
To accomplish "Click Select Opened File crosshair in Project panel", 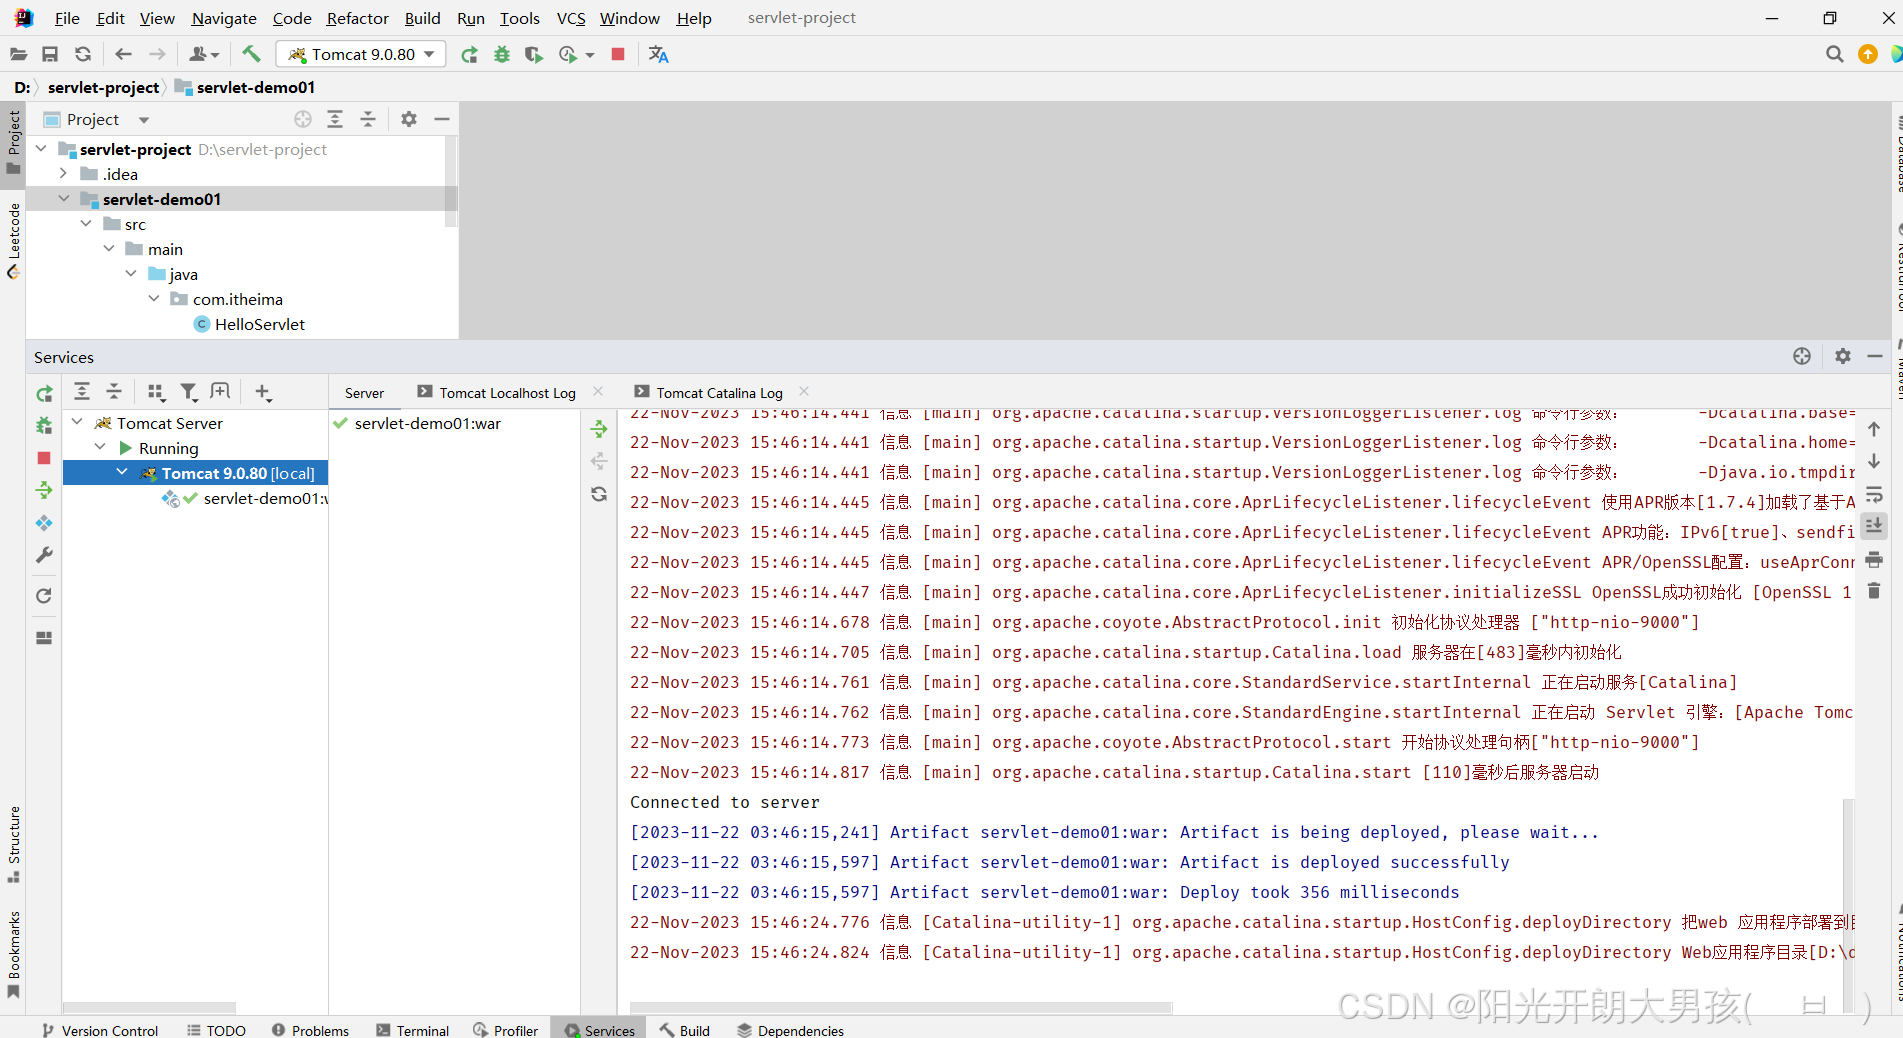I will pos(303,119).
